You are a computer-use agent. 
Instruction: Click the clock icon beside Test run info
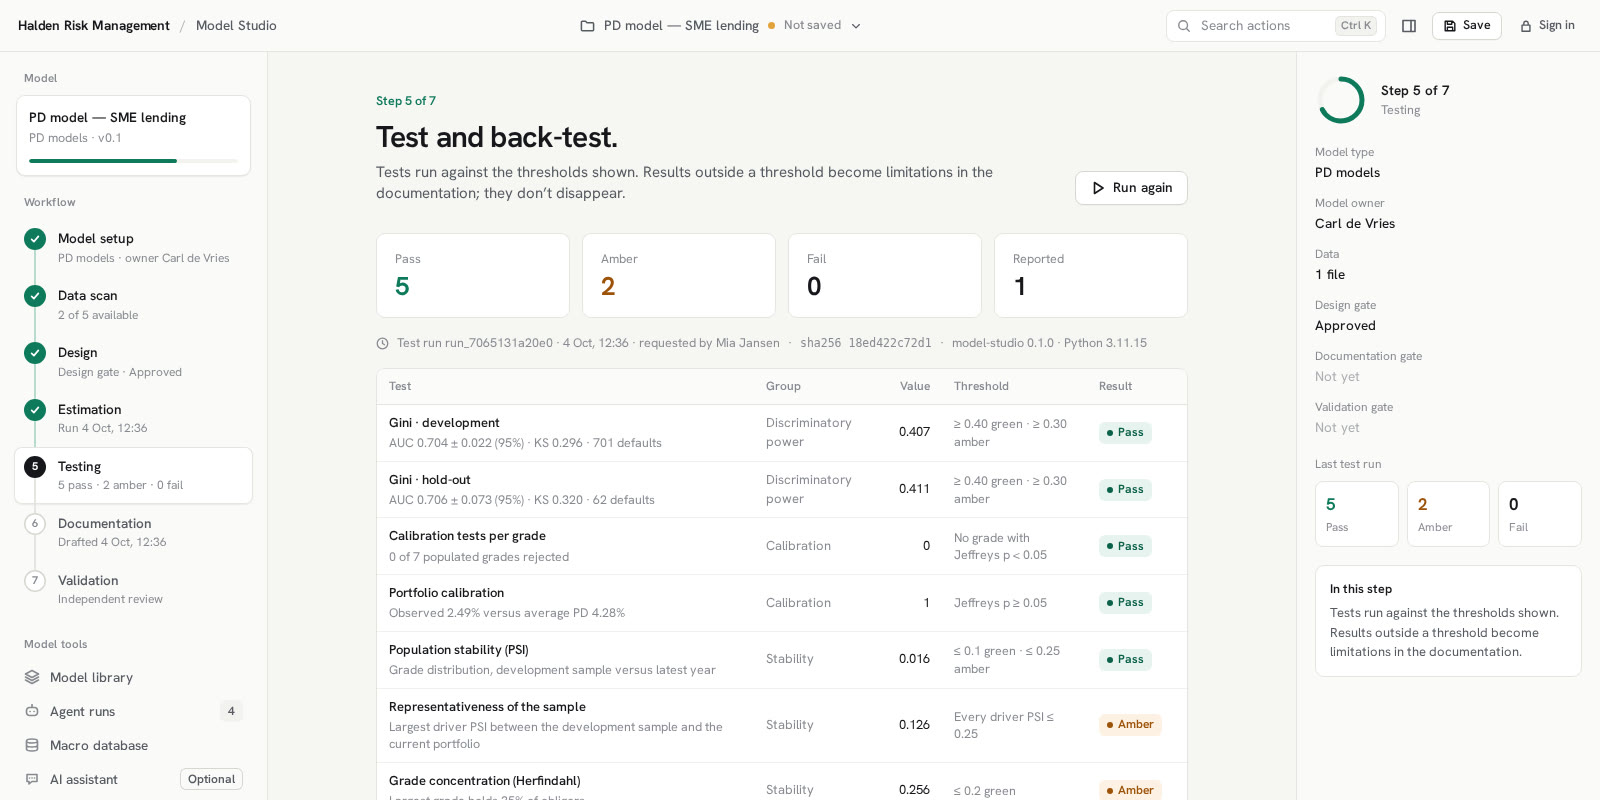pyautogui.click(x=382, y=344)
